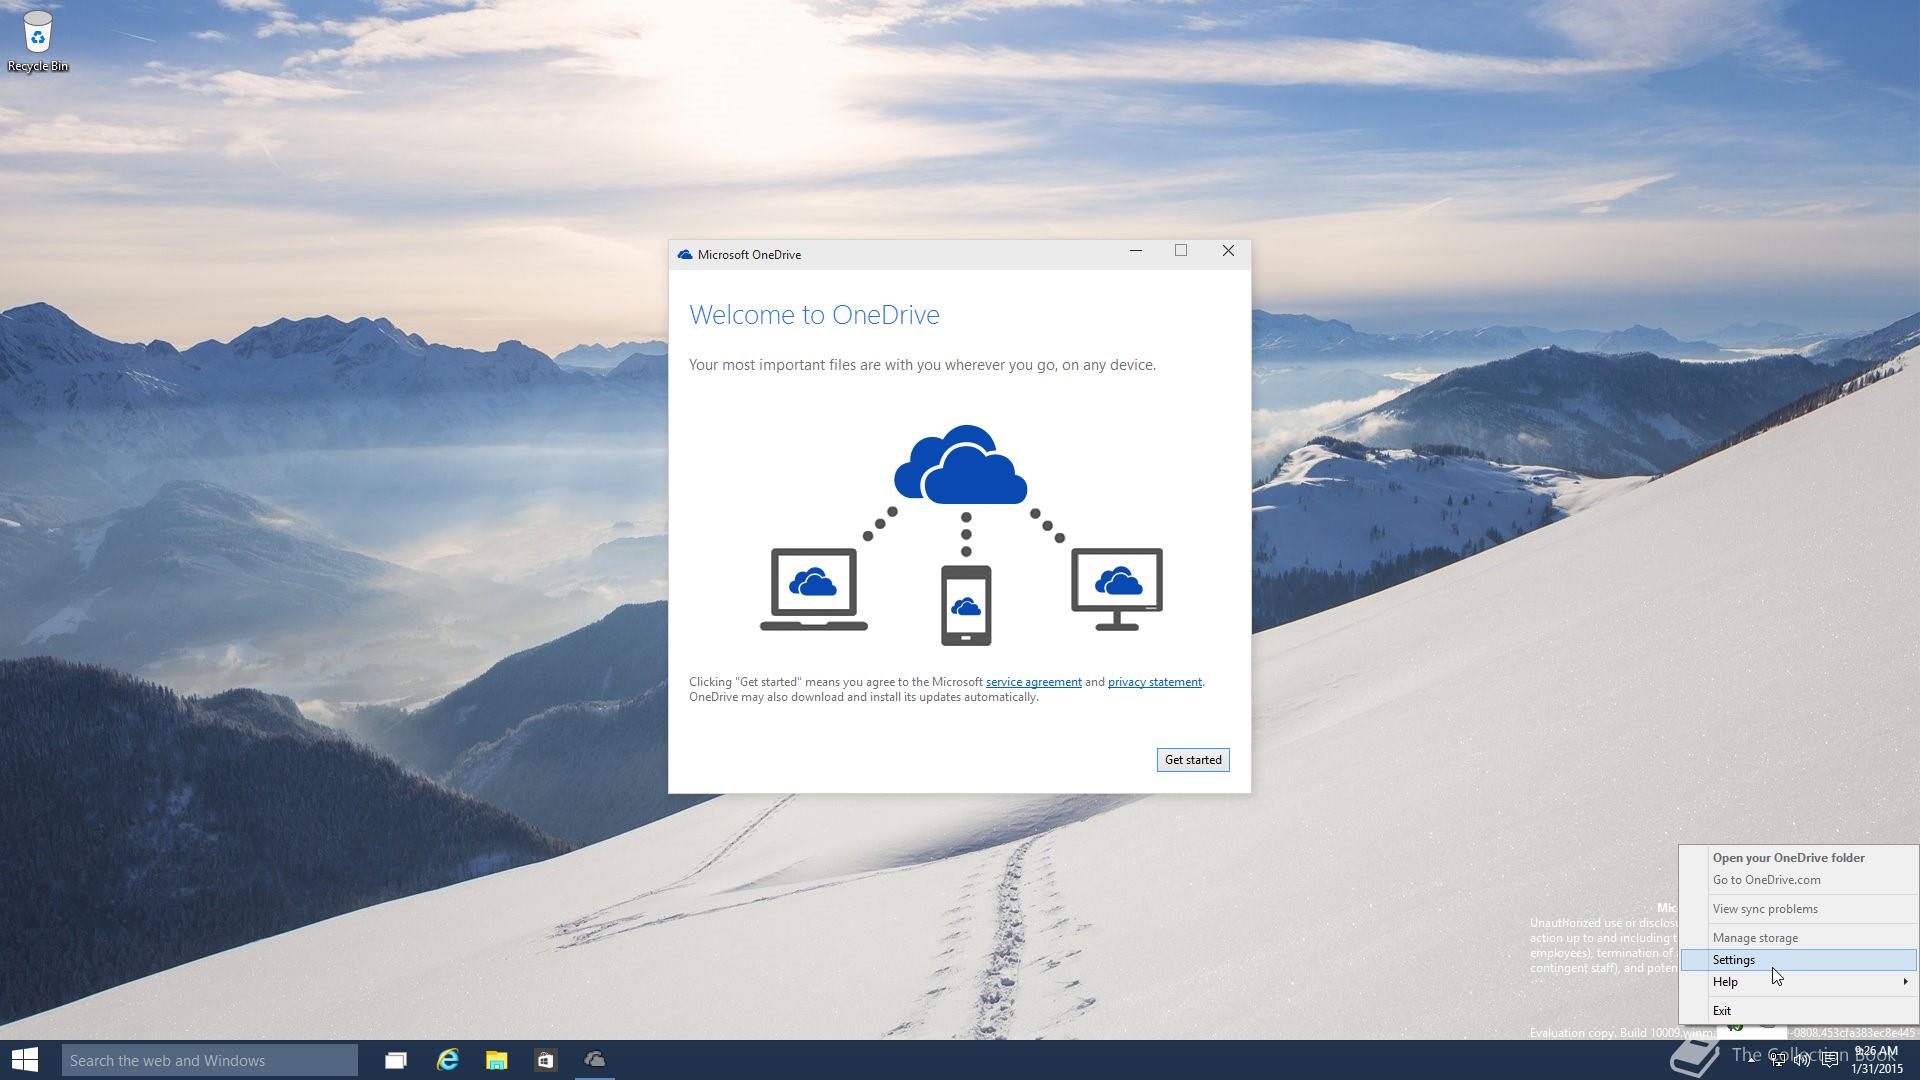Click the Search the web and Windows box
This screenshot has width=1920, height=1080.
210,1060
